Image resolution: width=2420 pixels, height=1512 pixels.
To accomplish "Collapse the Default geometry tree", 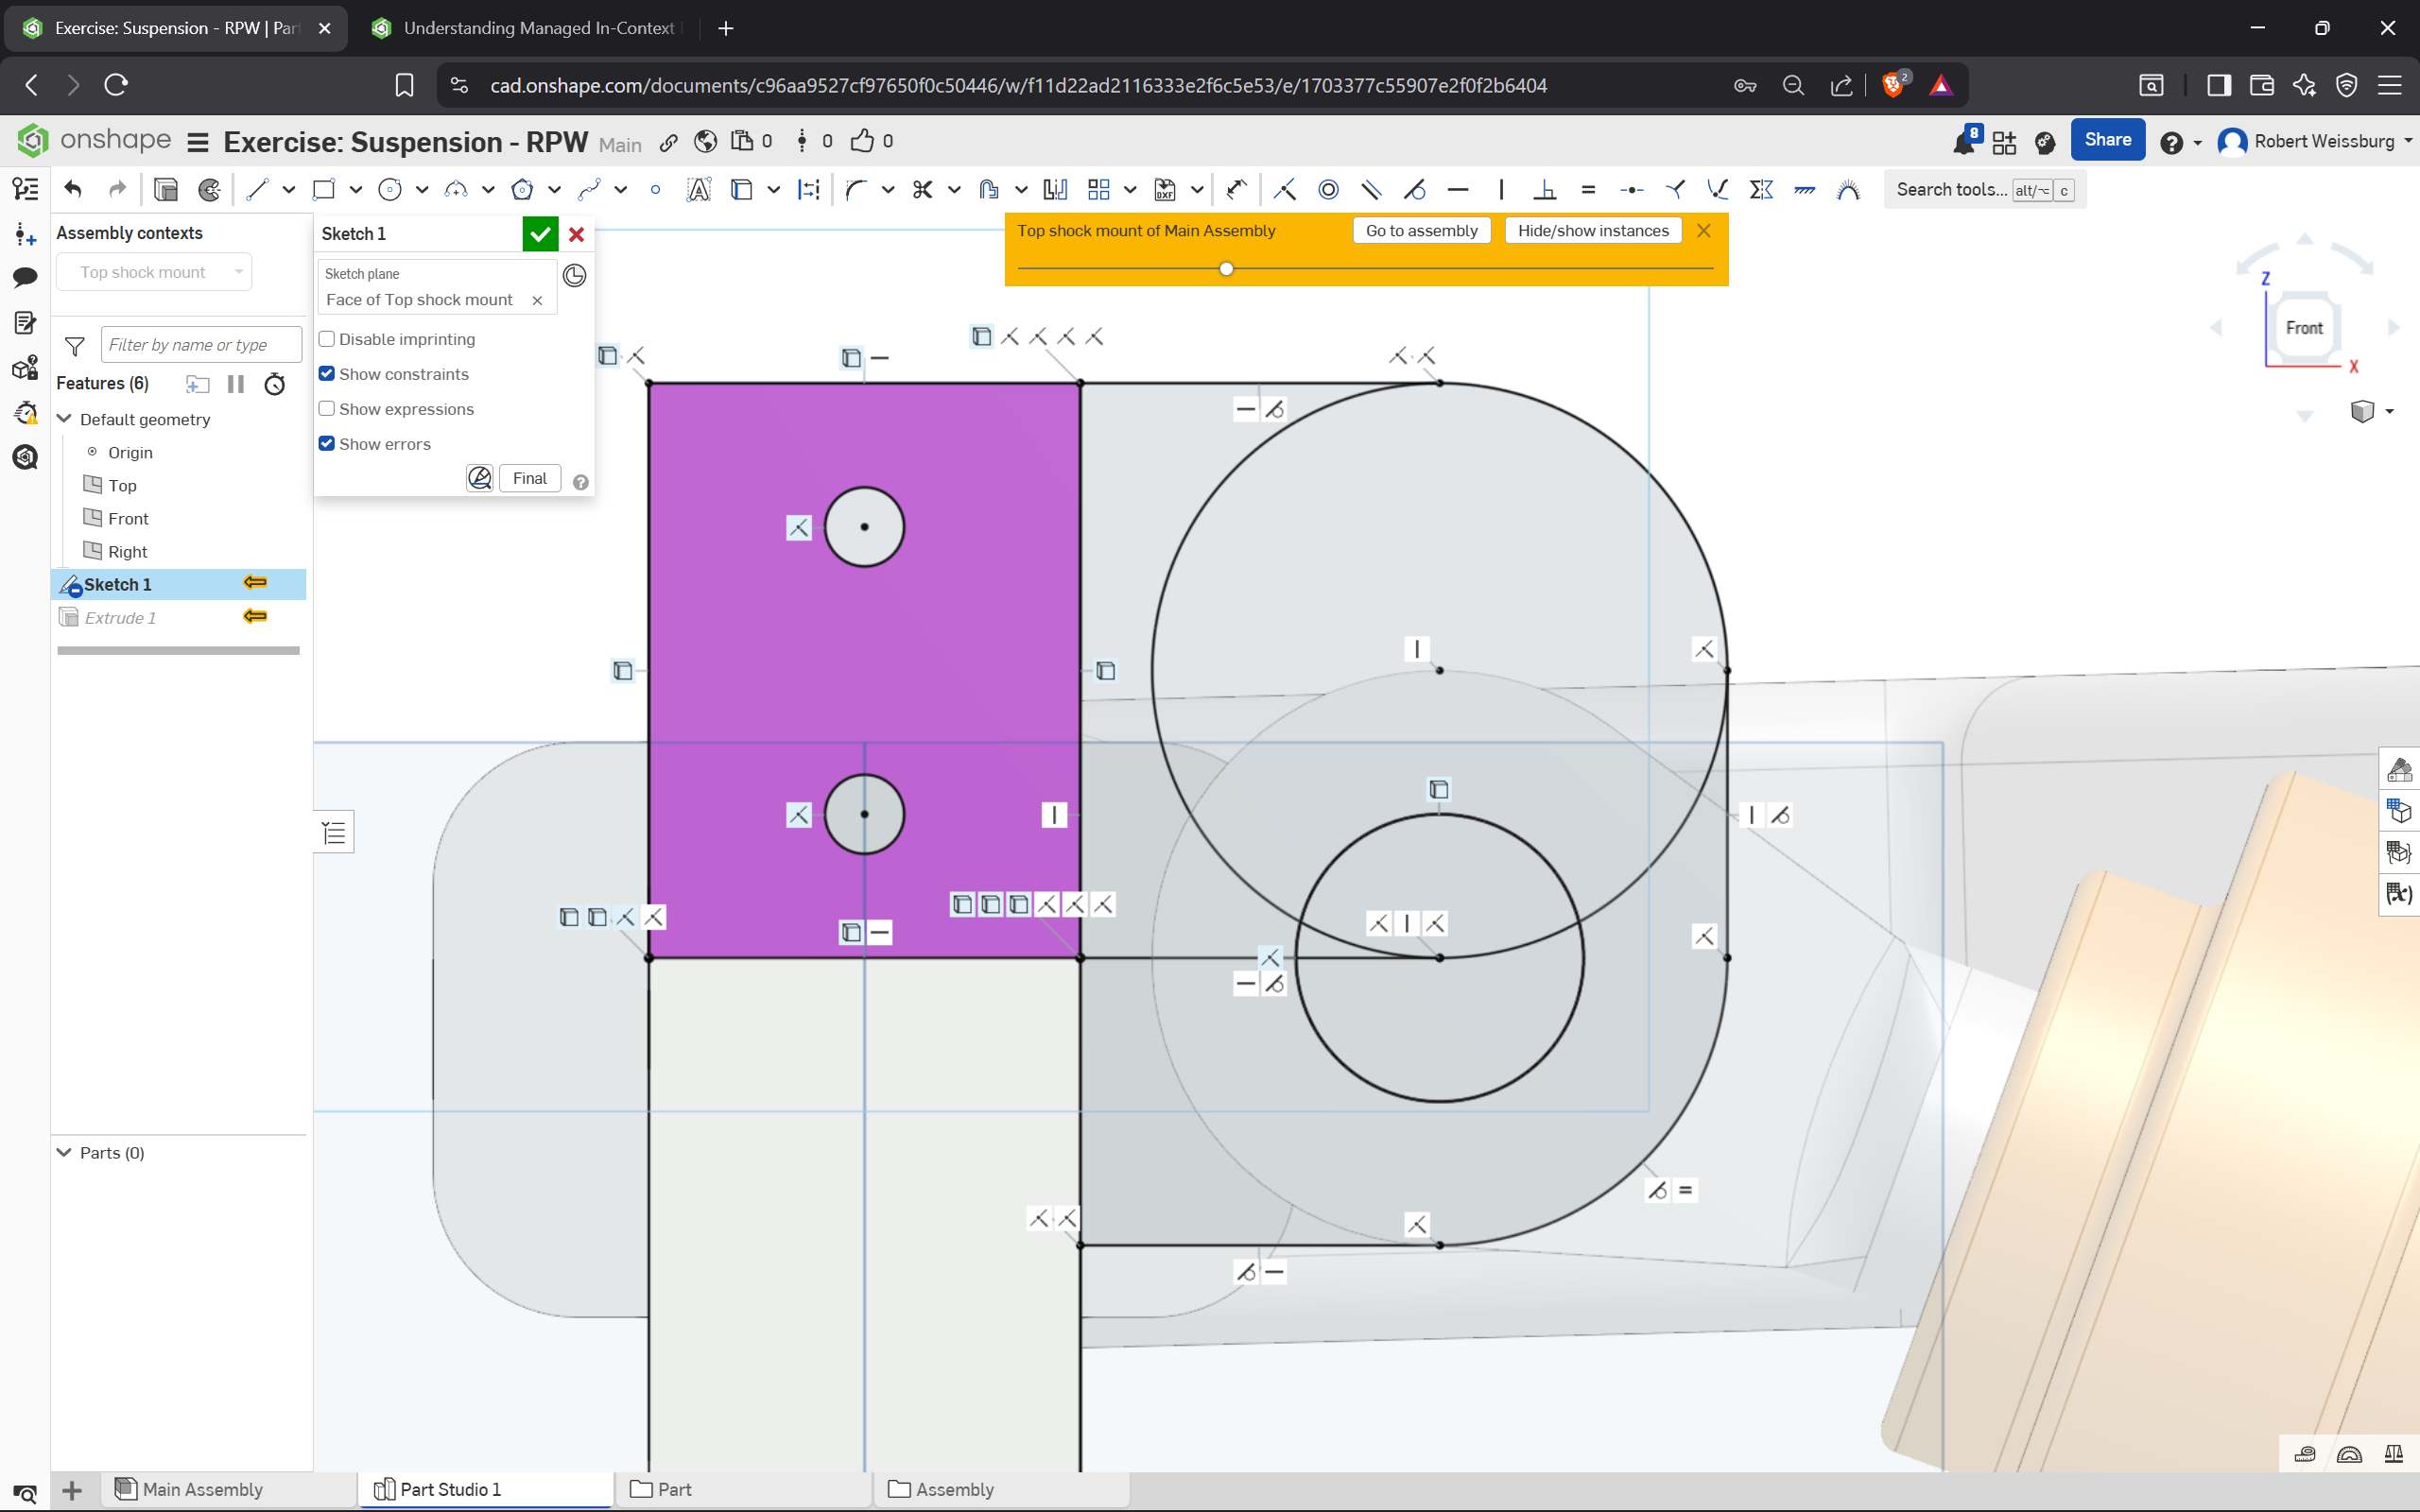I will point(65,419).
